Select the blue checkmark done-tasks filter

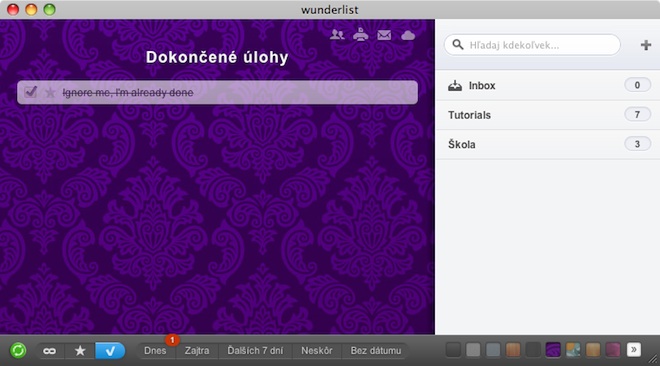[110, 350]
